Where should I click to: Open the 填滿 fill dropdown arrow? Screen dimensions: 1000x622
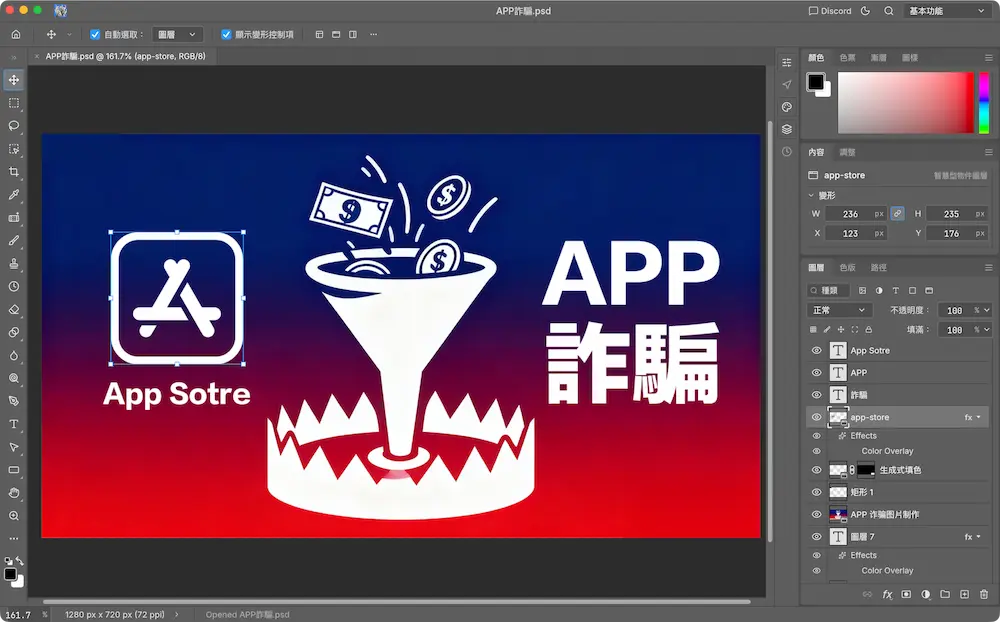pyautogui.click(x=987, y=330)
